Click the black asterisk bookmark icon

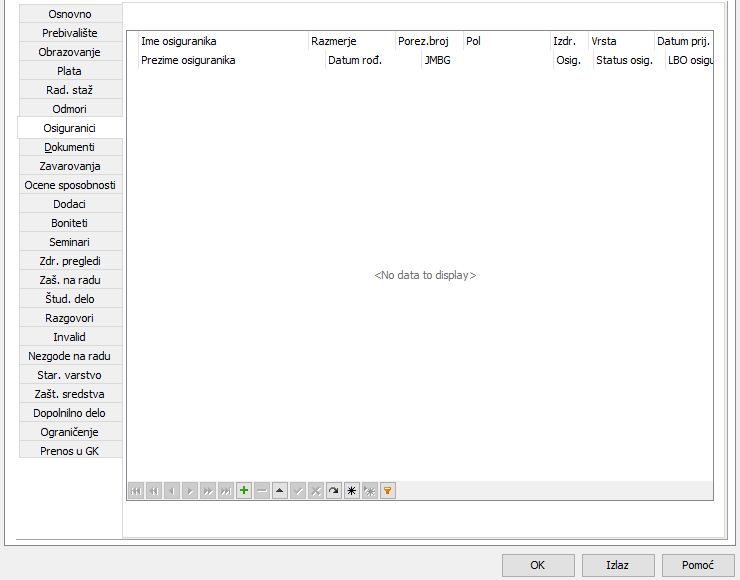click(x=352, y=491)
